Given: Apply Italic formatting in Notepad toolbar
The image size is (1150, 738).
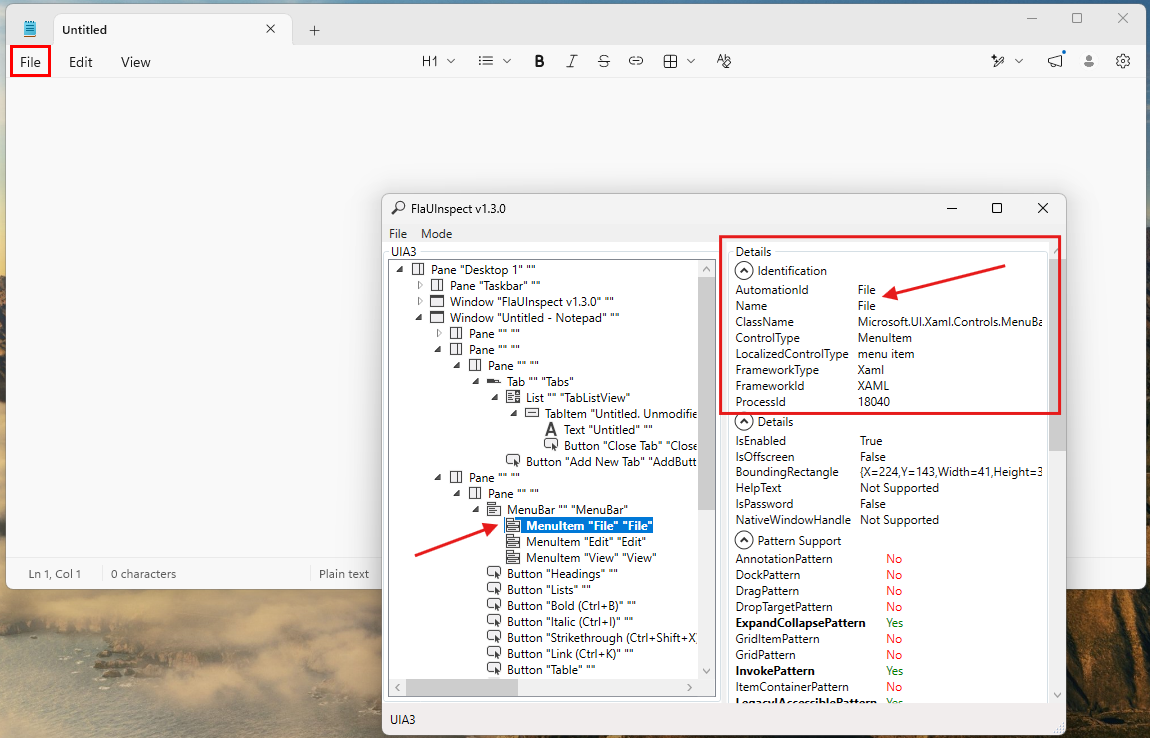Looking at the screenshot, I should pos(571,61).
